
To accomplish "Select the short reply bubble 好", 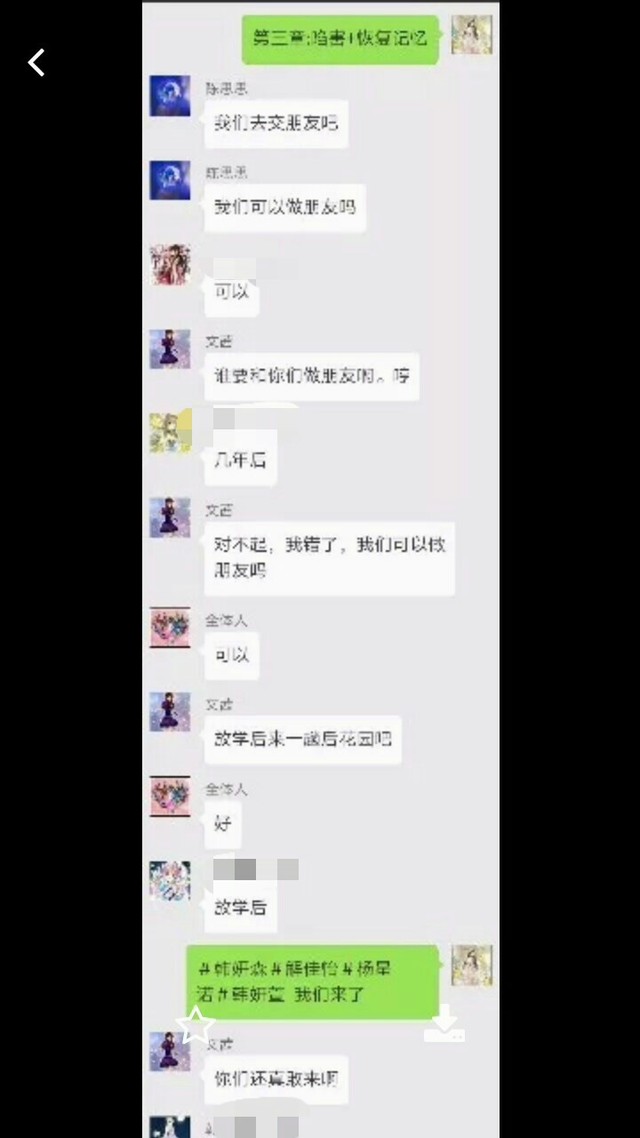I will click(x=223, y=824).
